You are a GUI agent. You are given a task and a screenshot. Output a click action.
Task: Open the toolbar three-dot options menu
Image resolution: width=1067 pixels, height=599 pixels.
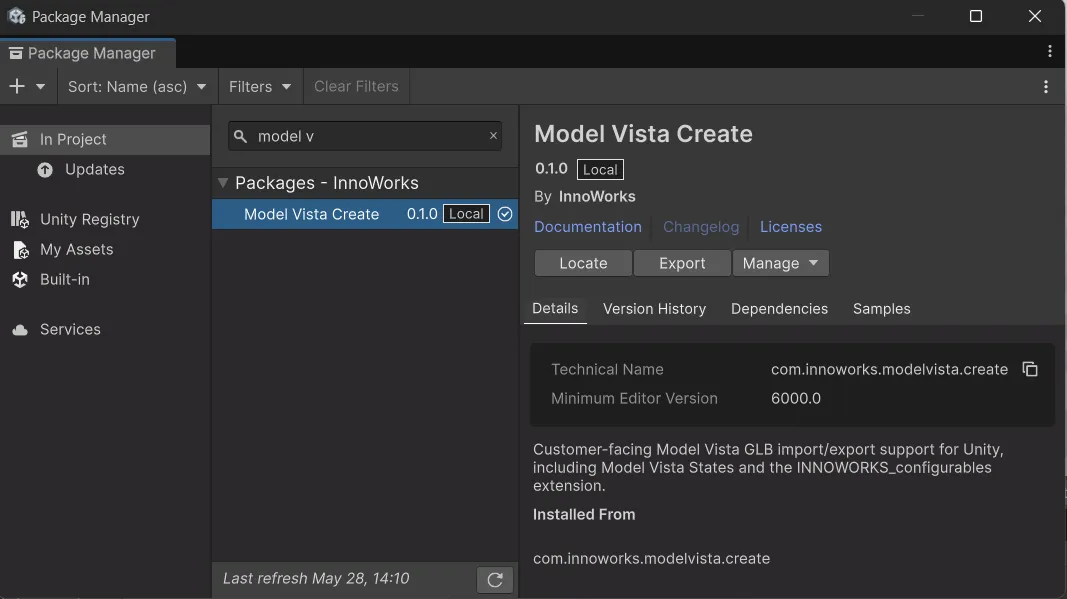(1046, 86)
